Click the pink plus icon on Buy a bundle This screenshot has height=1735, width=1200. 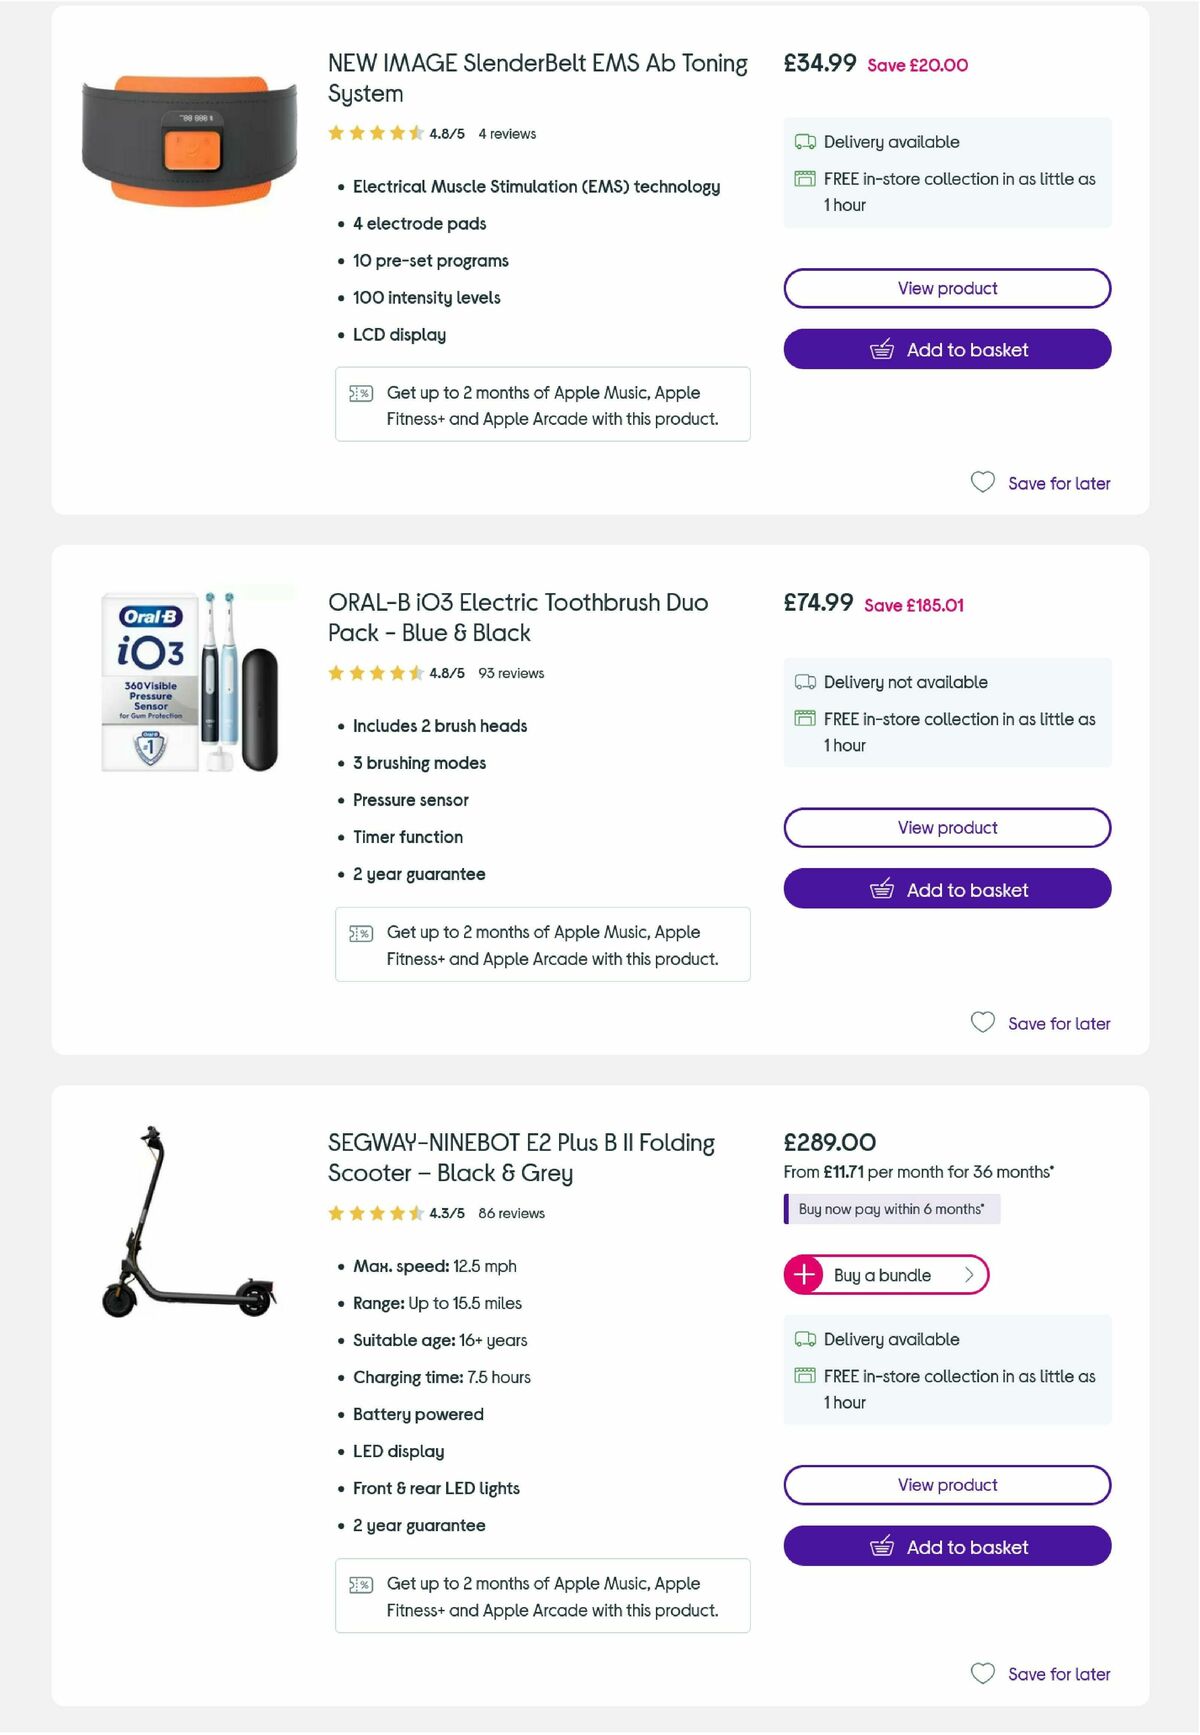[804, 1275]
